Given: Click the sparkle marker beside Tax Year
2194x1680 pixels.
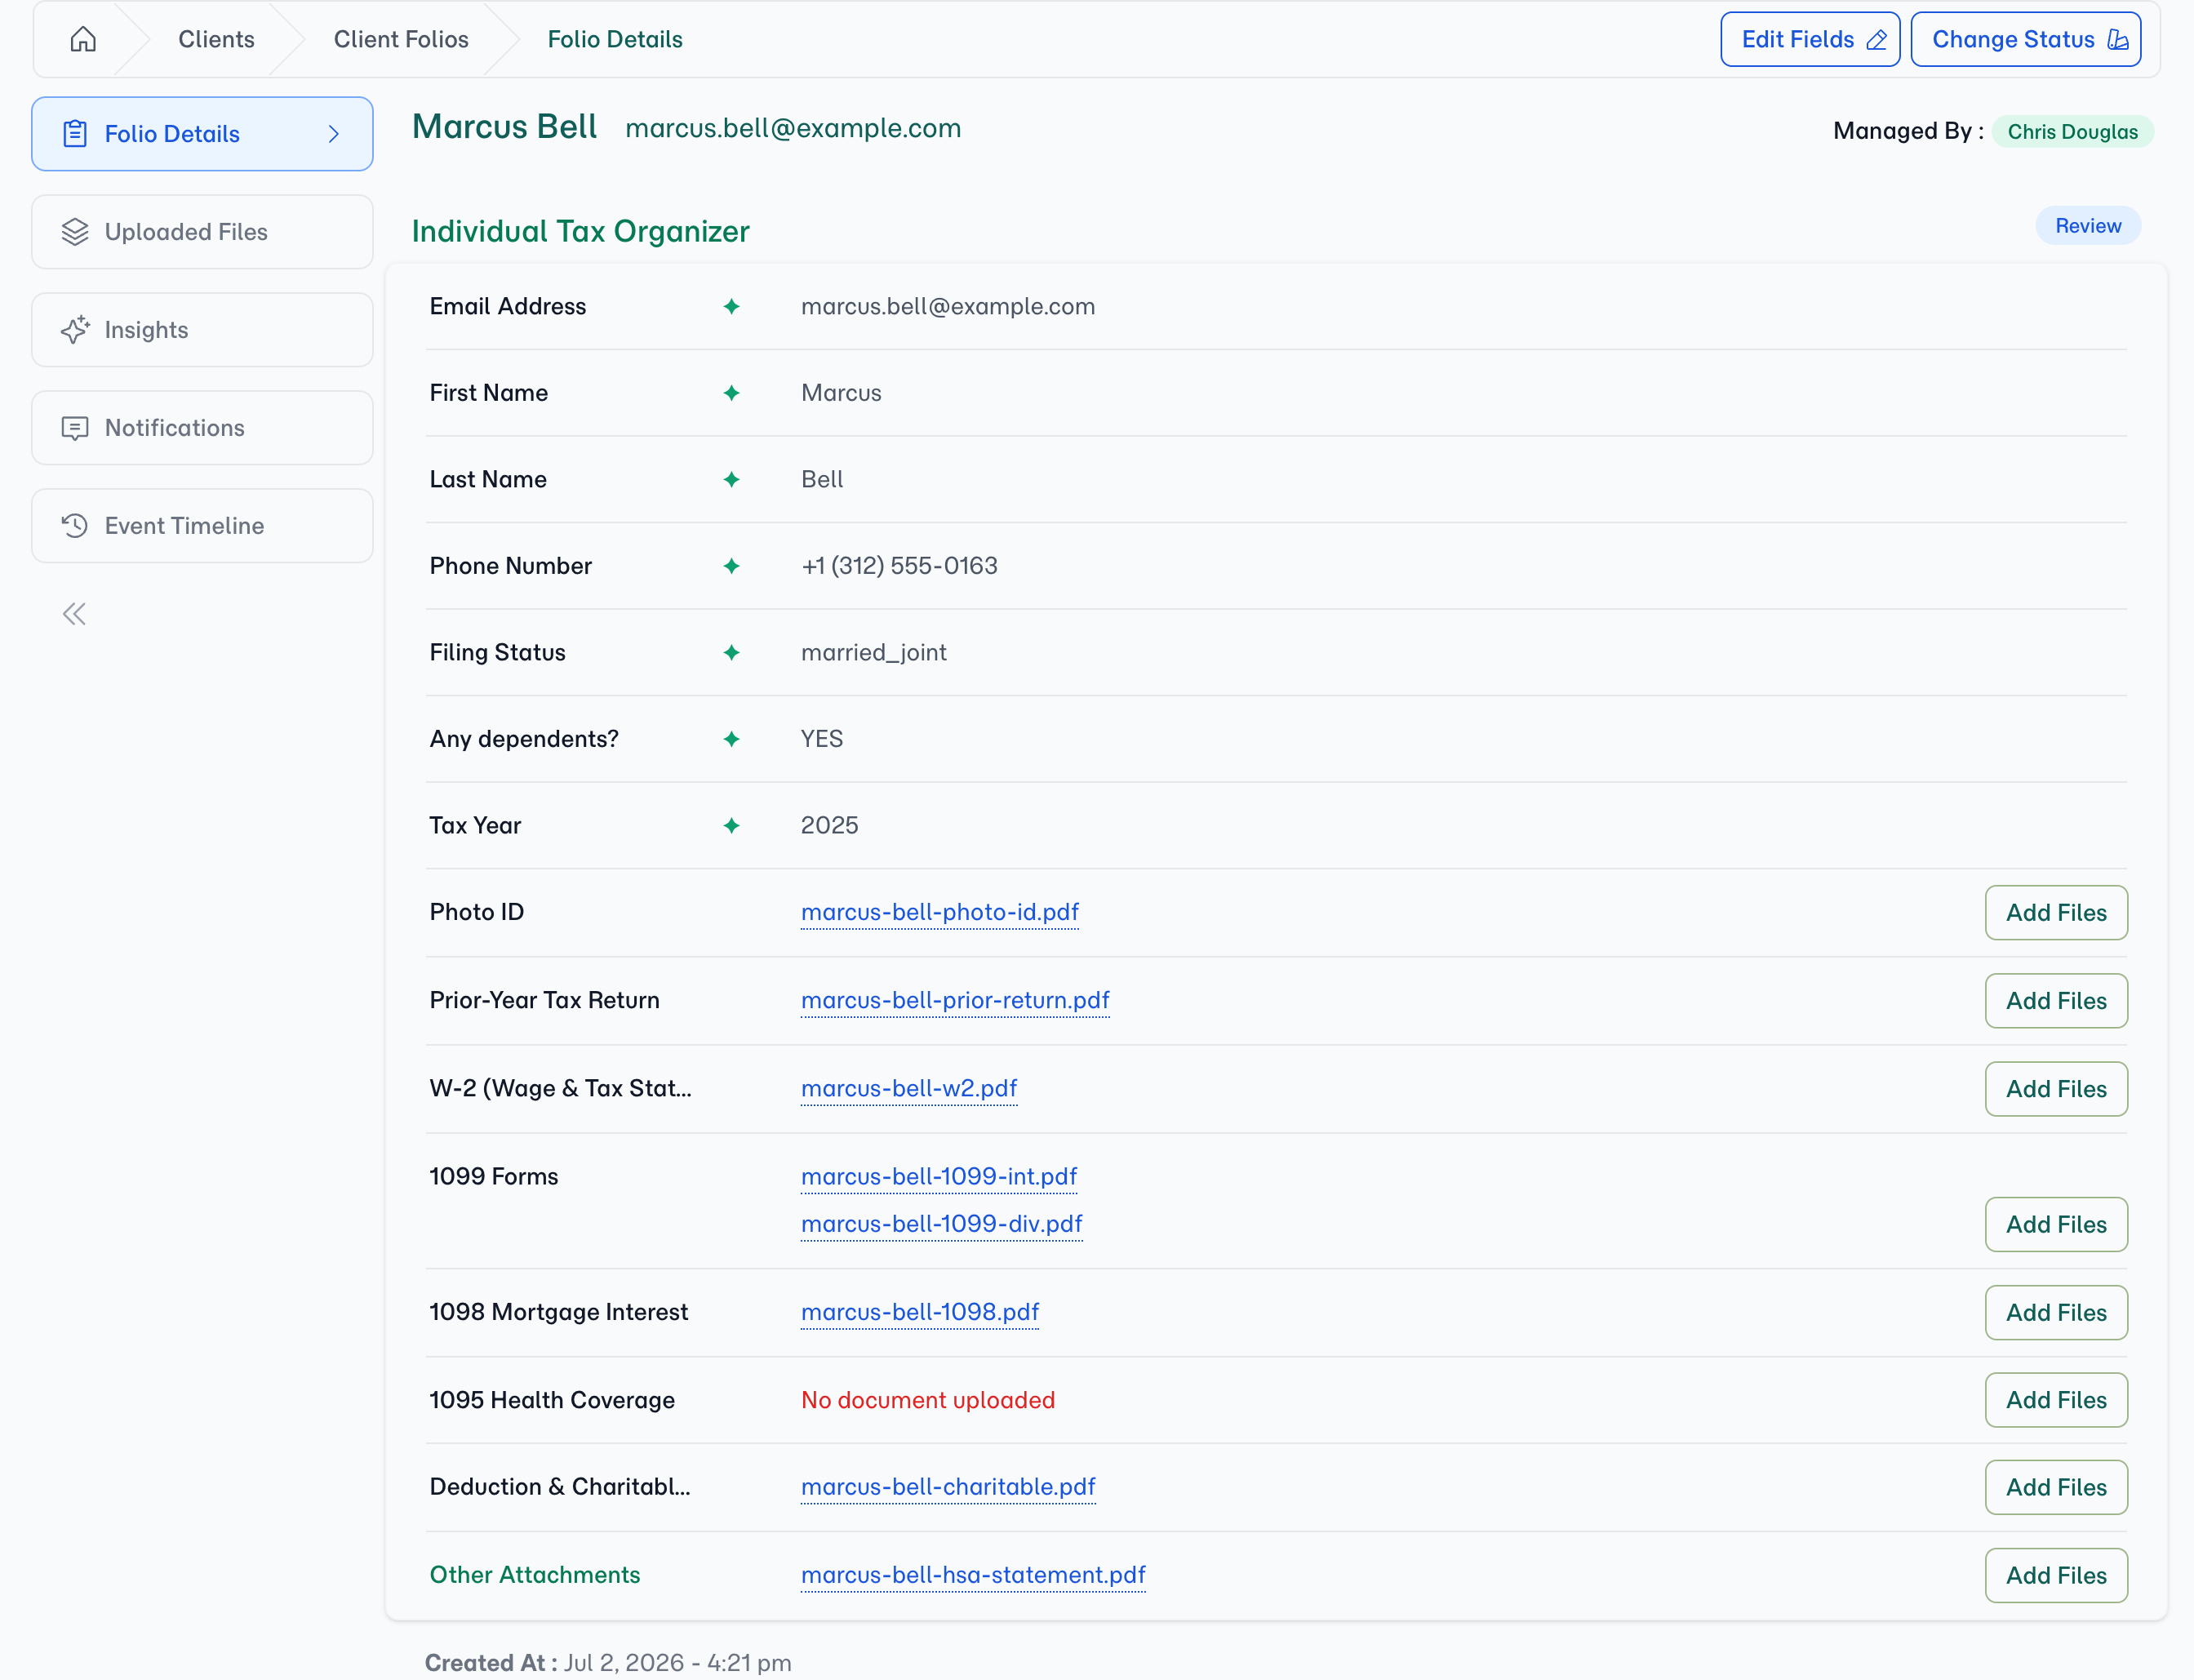Looking at the screenshot, I should coord(731,825).
